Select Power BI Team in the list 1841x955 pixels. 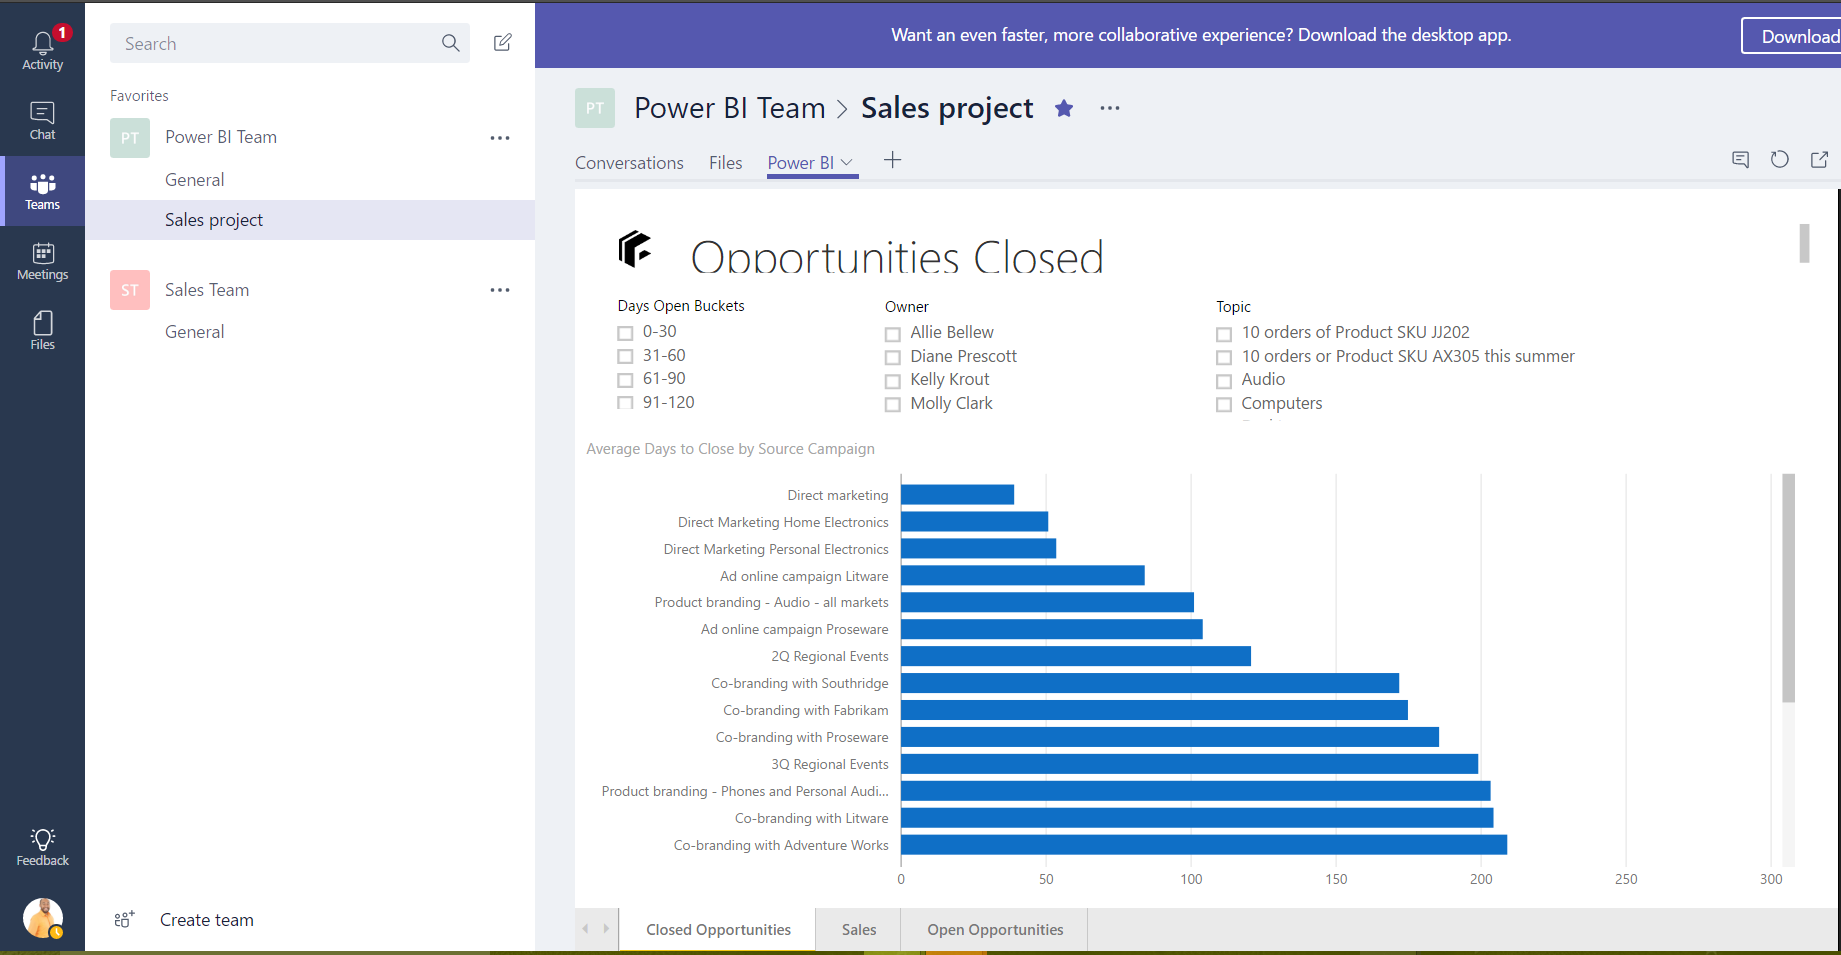(x=221, y=137)
